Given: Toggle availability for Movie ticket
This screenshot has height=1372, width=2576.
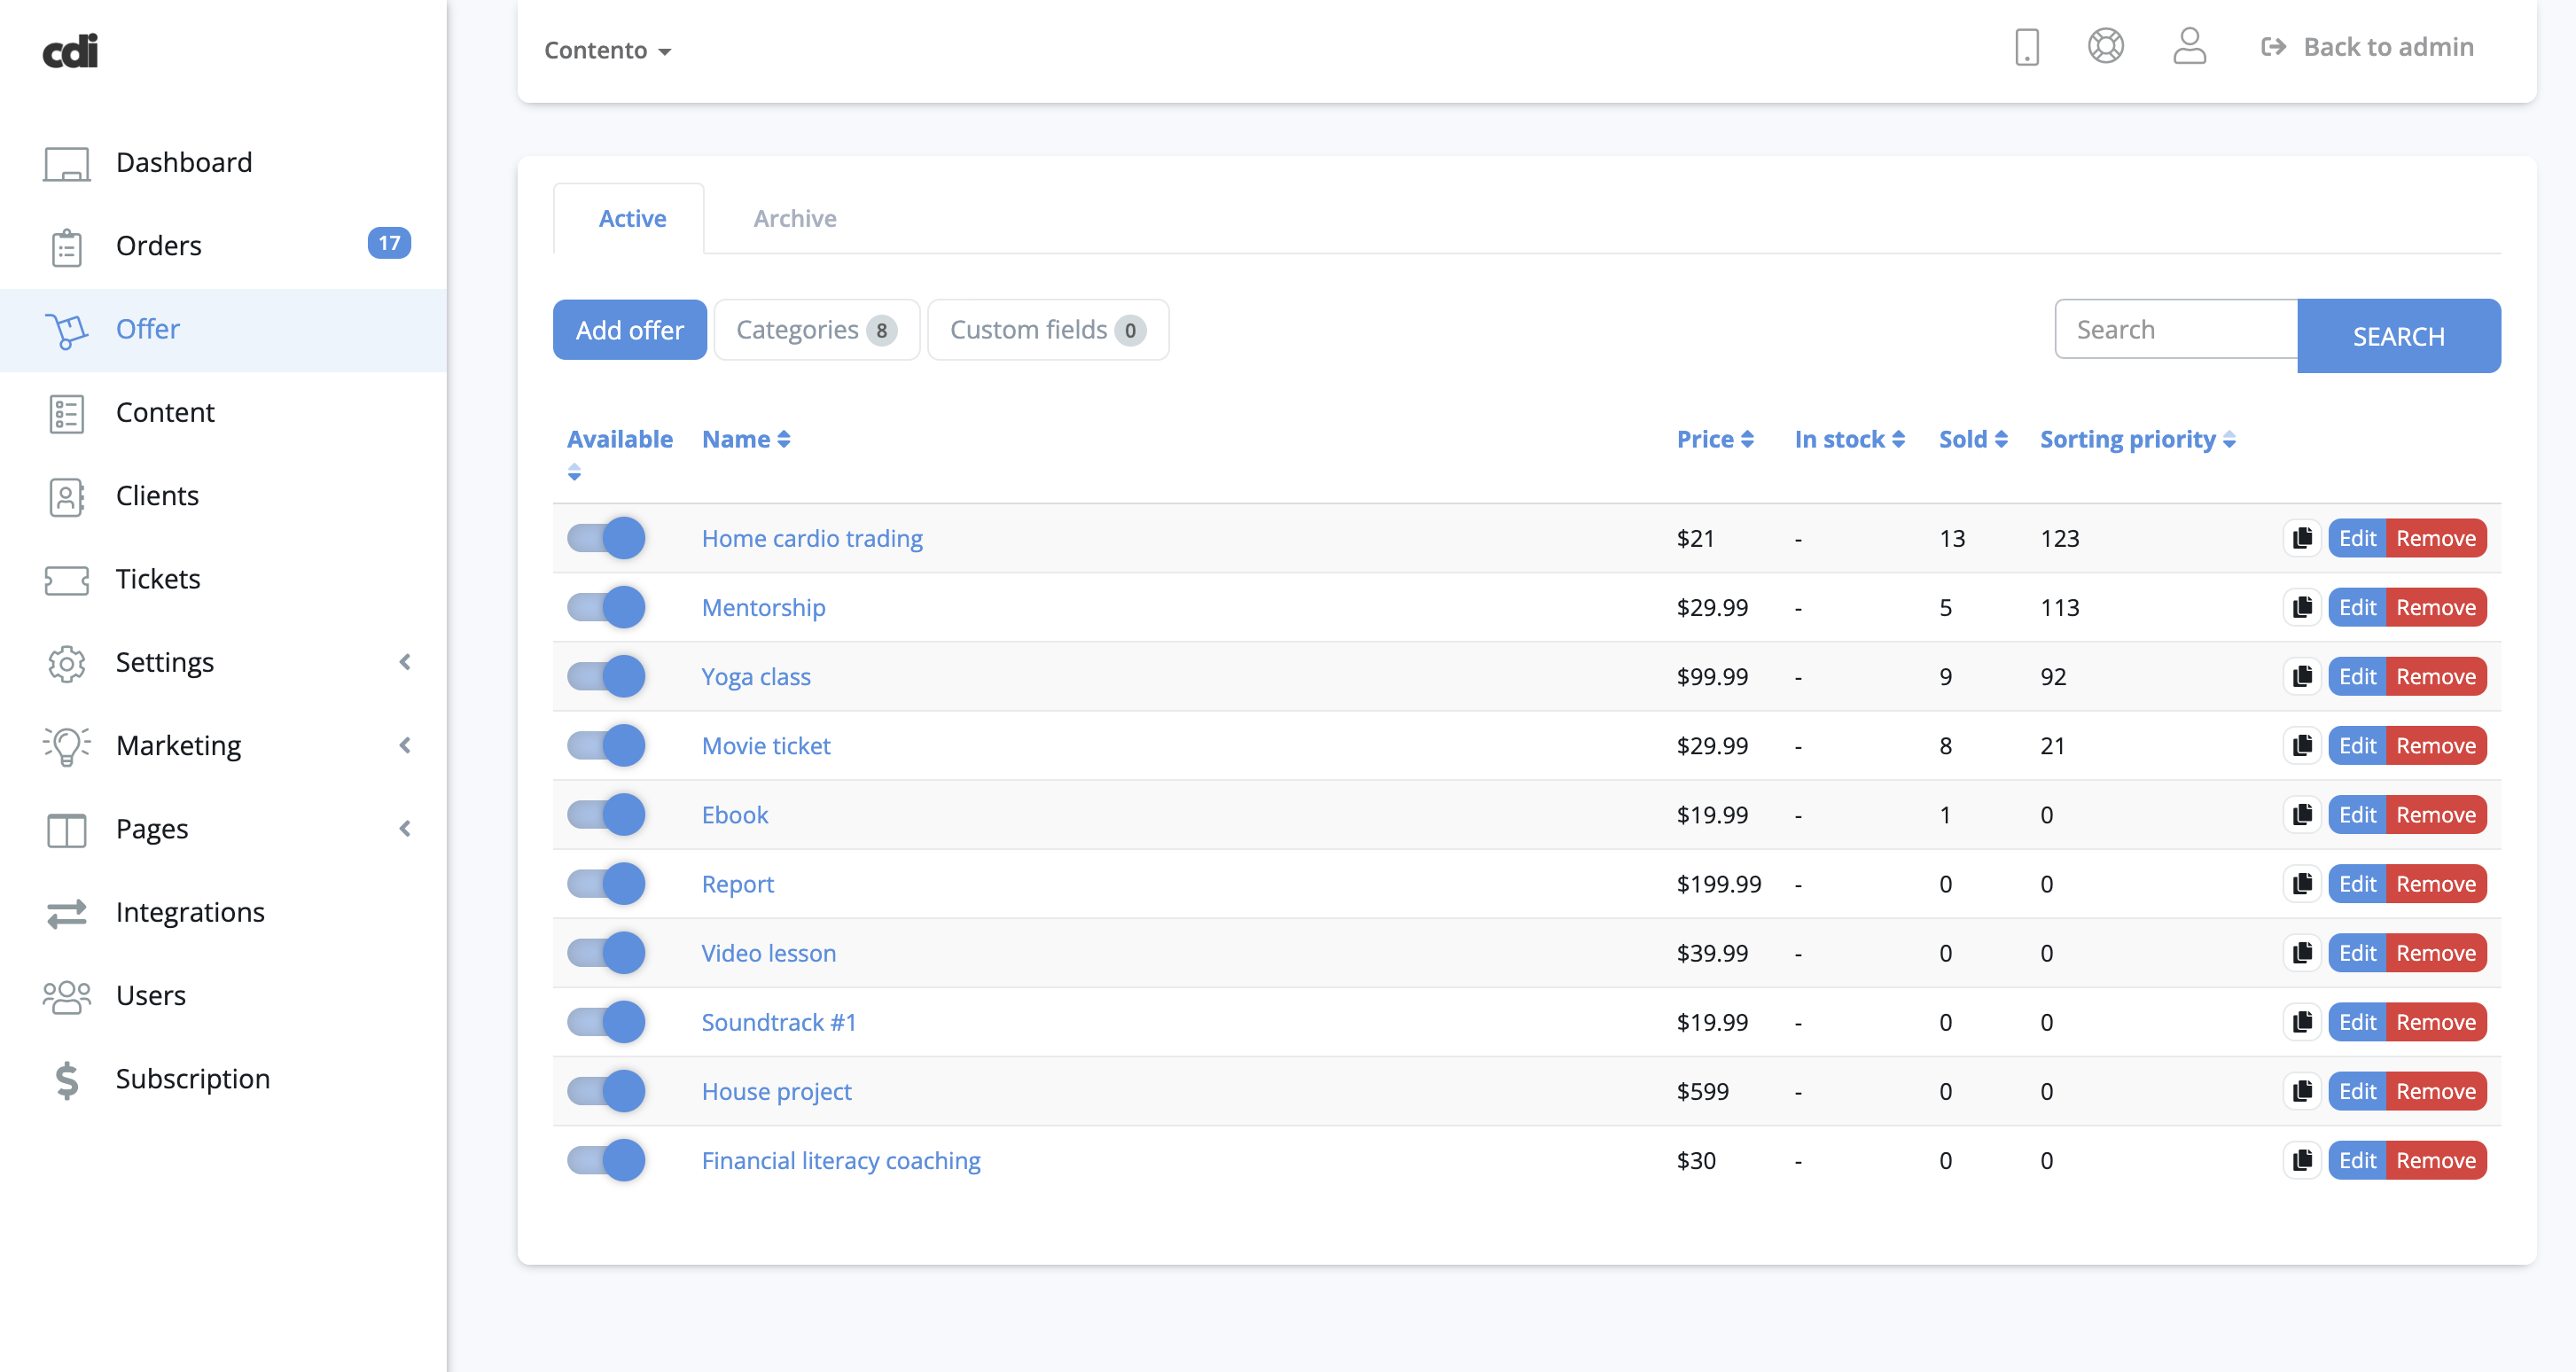Looking at the screenshot, I should pos(606,746).
